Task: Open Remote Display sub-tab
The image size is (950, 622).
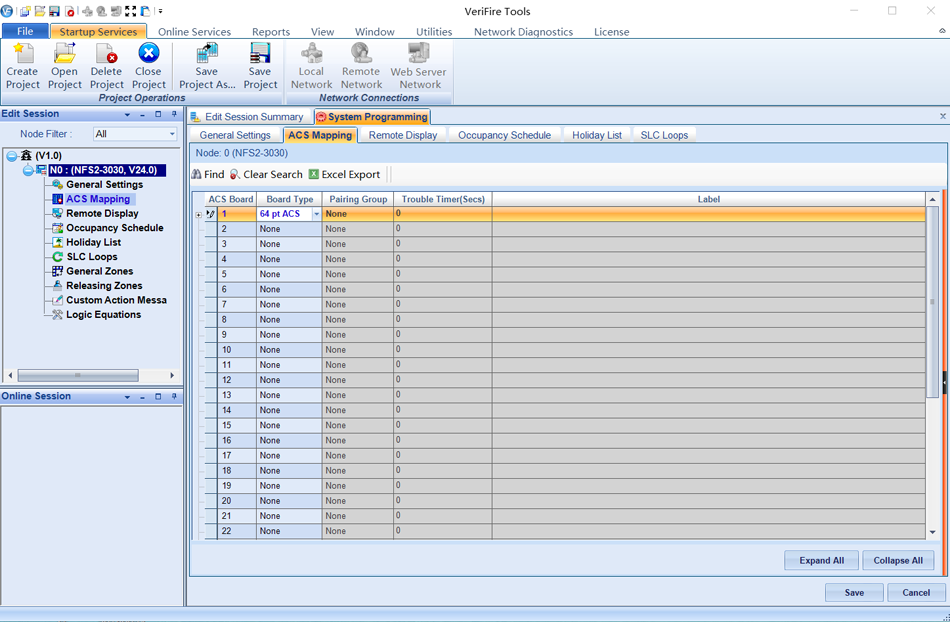Action: [x=403, y=135]
